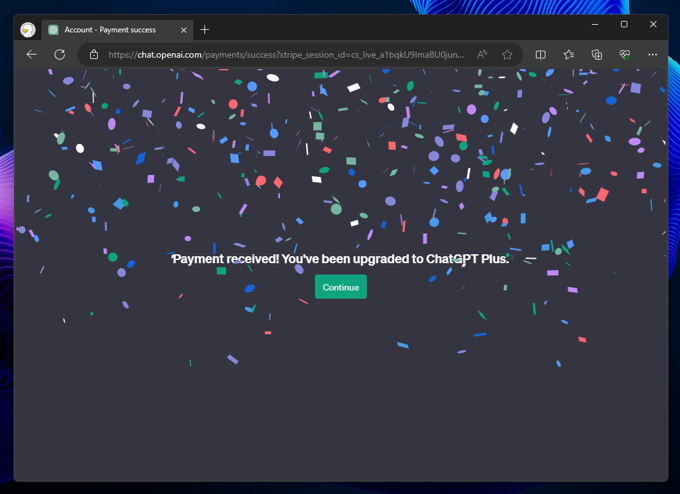680x494 pixels.
Task: Open the Collections icon
Action: coord(597,55)
